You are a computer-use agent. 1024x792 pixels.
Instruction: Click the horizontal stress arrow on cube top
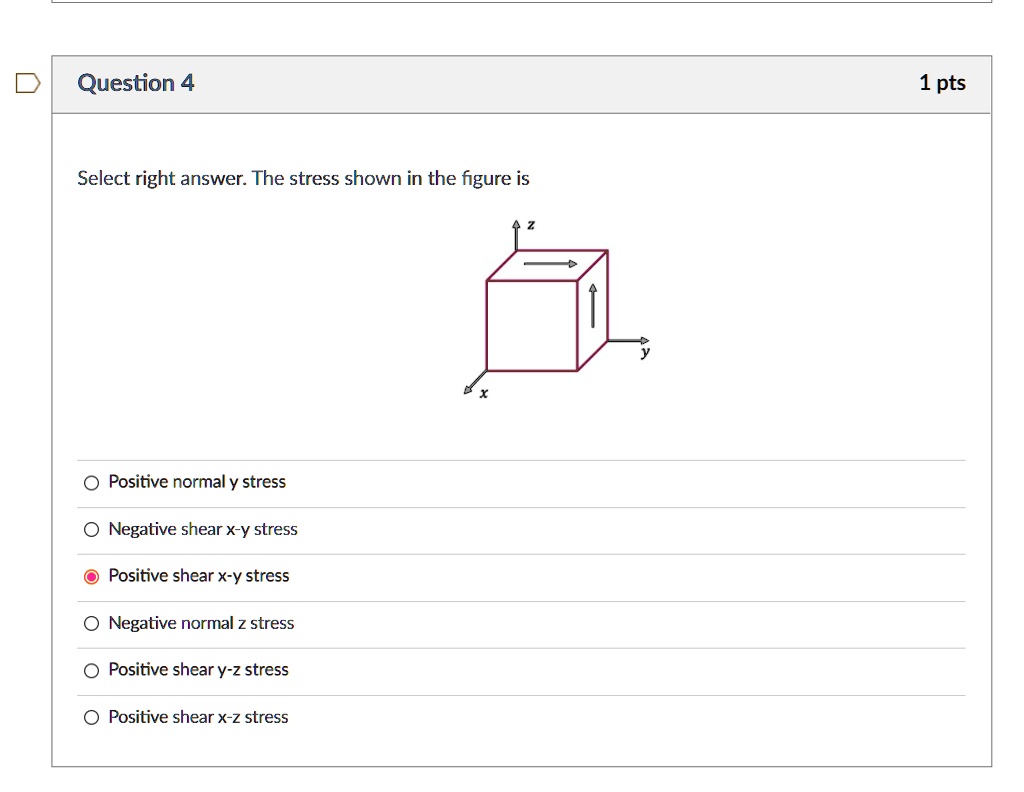pyautogui.click(x=548, y=263)
